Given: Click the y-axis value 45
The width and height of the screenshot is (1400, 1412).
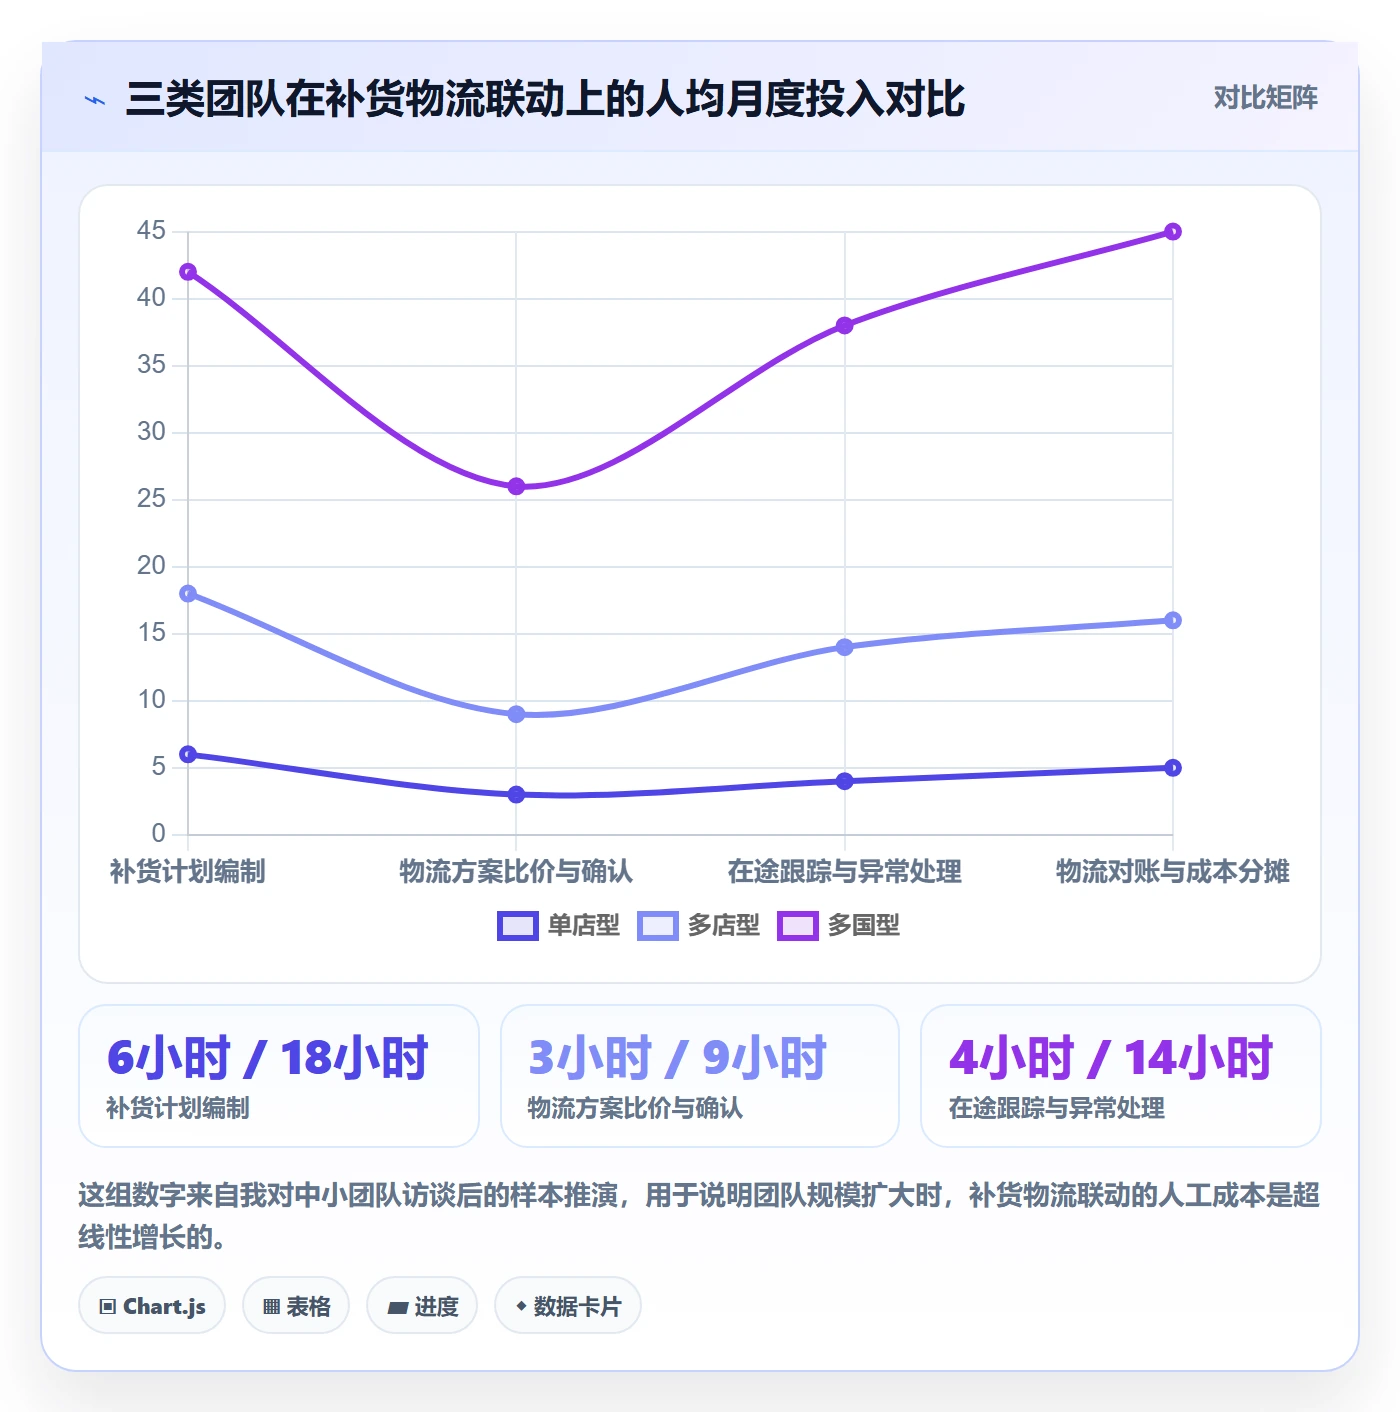Looking at the screenshot, I should 151,231.
